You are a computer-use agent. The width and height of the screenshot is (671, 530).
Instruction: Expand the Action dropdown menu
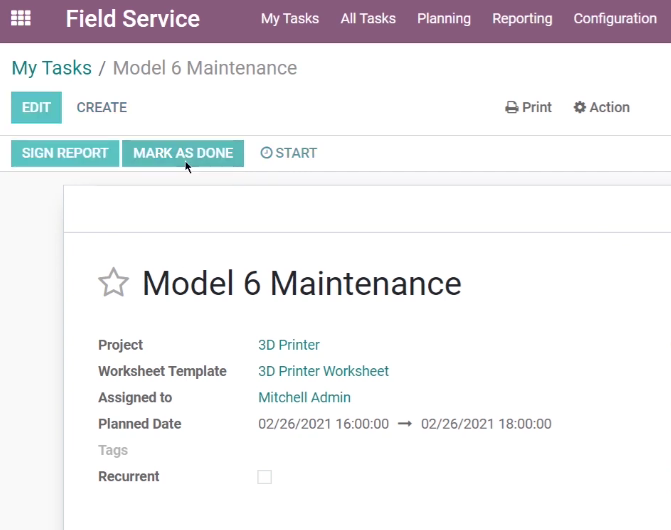602,107
